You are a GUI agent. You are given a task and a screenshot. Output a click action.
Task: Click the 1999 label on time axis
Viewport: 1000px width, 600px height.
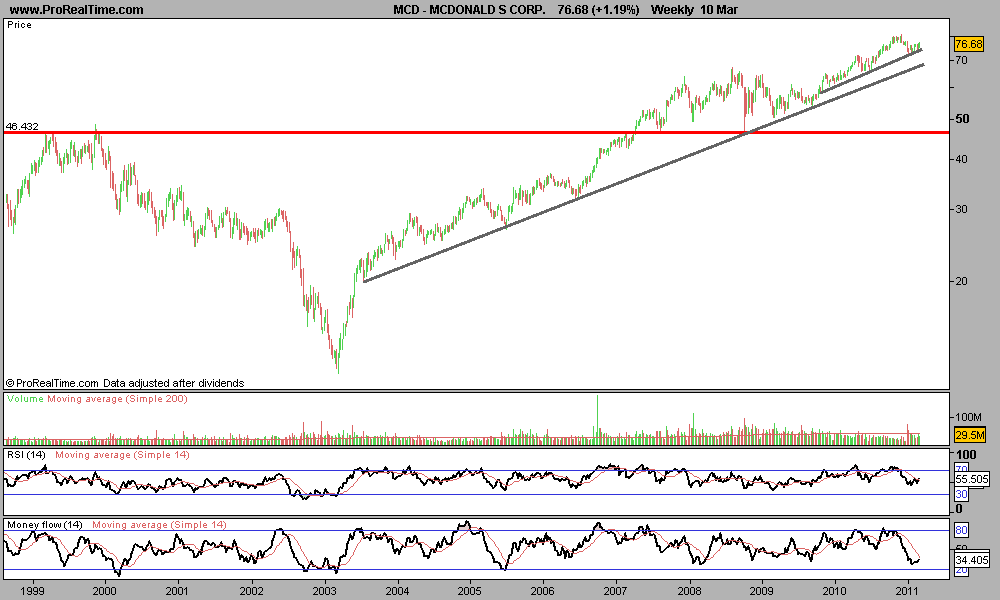tap(32, 591)
